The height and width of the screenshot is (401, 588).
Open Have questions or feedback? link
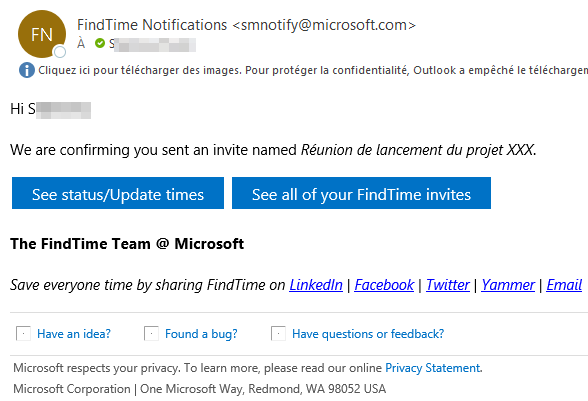368,333
